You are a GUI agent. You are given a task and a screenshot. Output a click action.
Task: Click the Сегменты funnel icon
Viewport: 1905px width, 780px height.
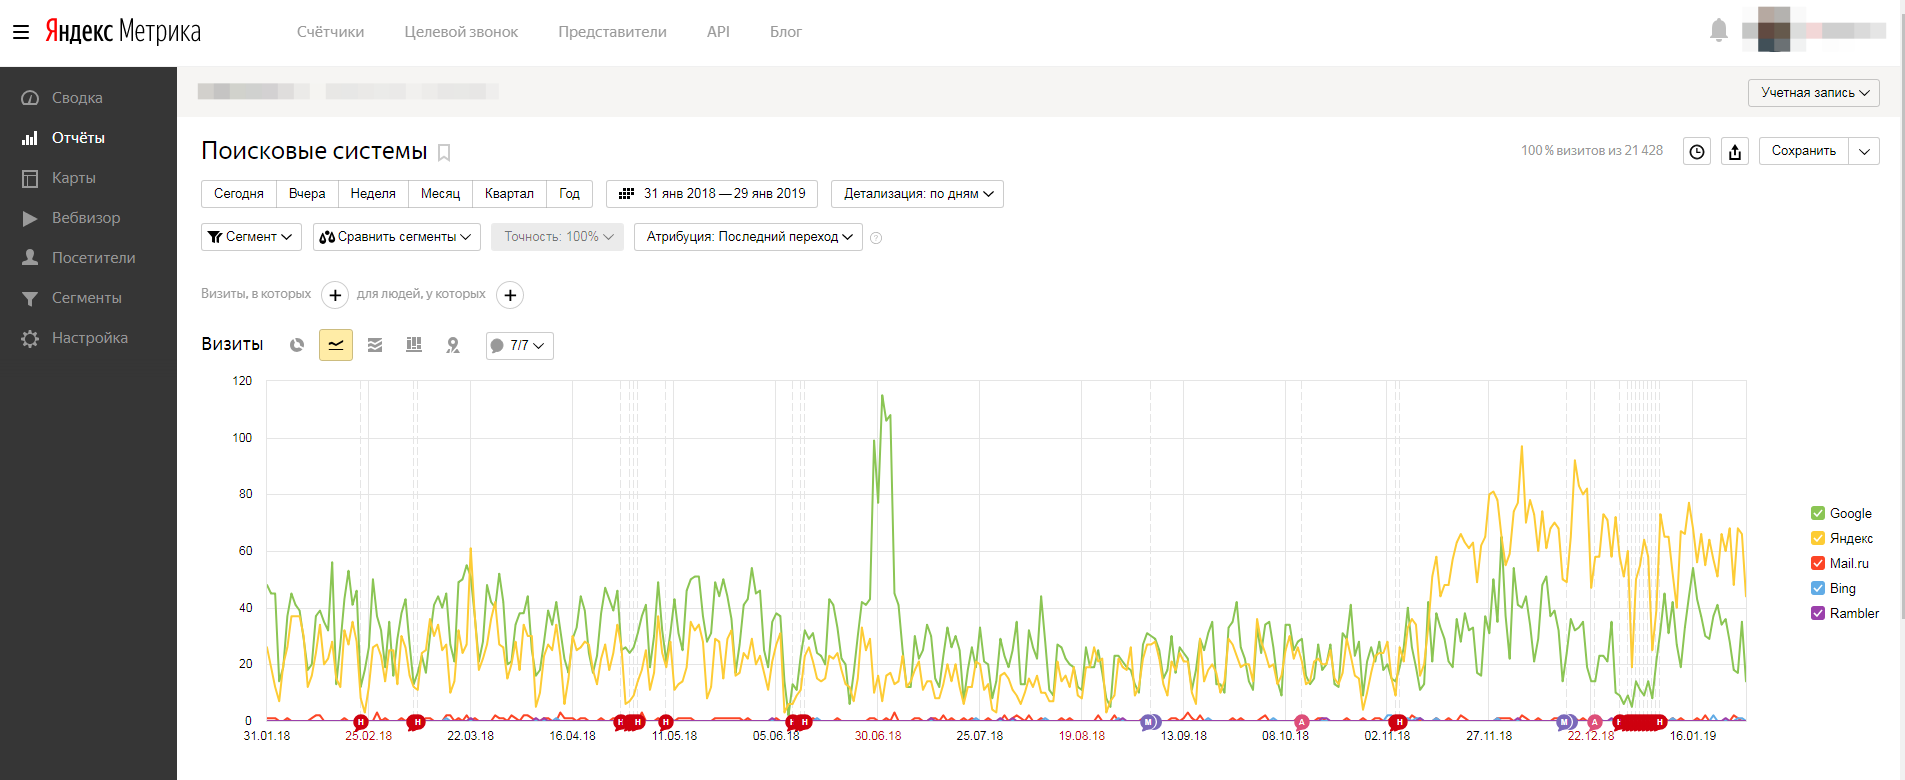(x=30, y=298)
